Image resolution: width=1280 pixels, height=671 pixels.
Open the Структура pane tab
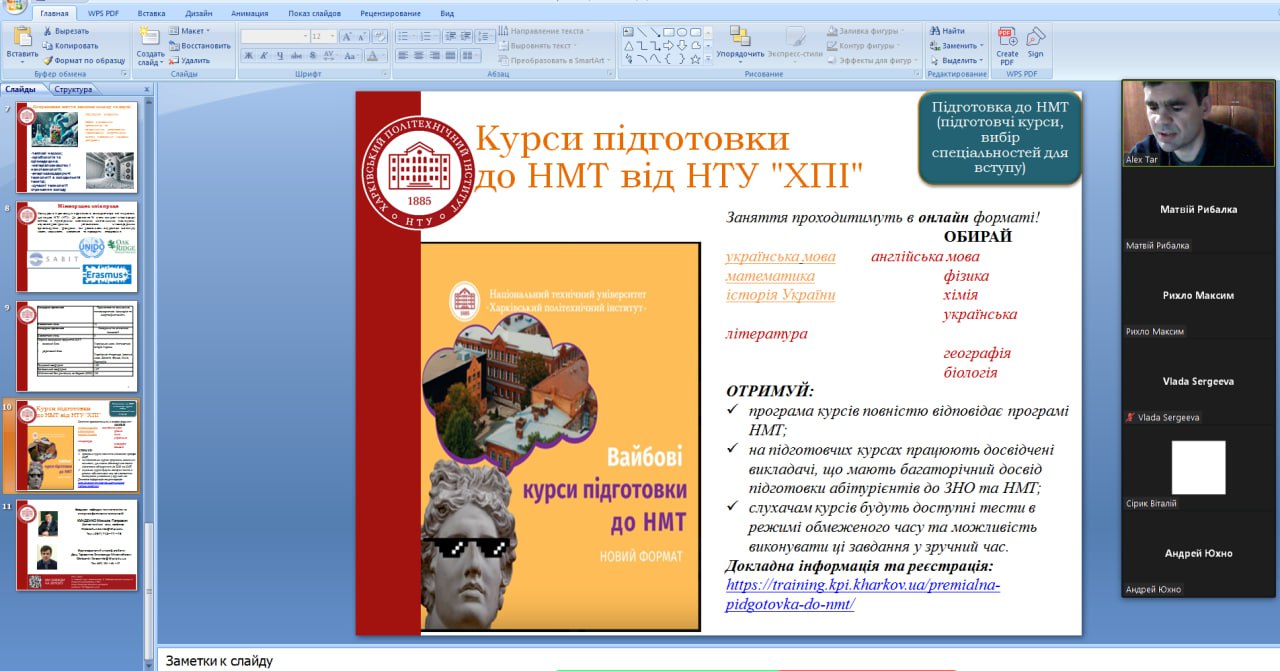[73, 89]
